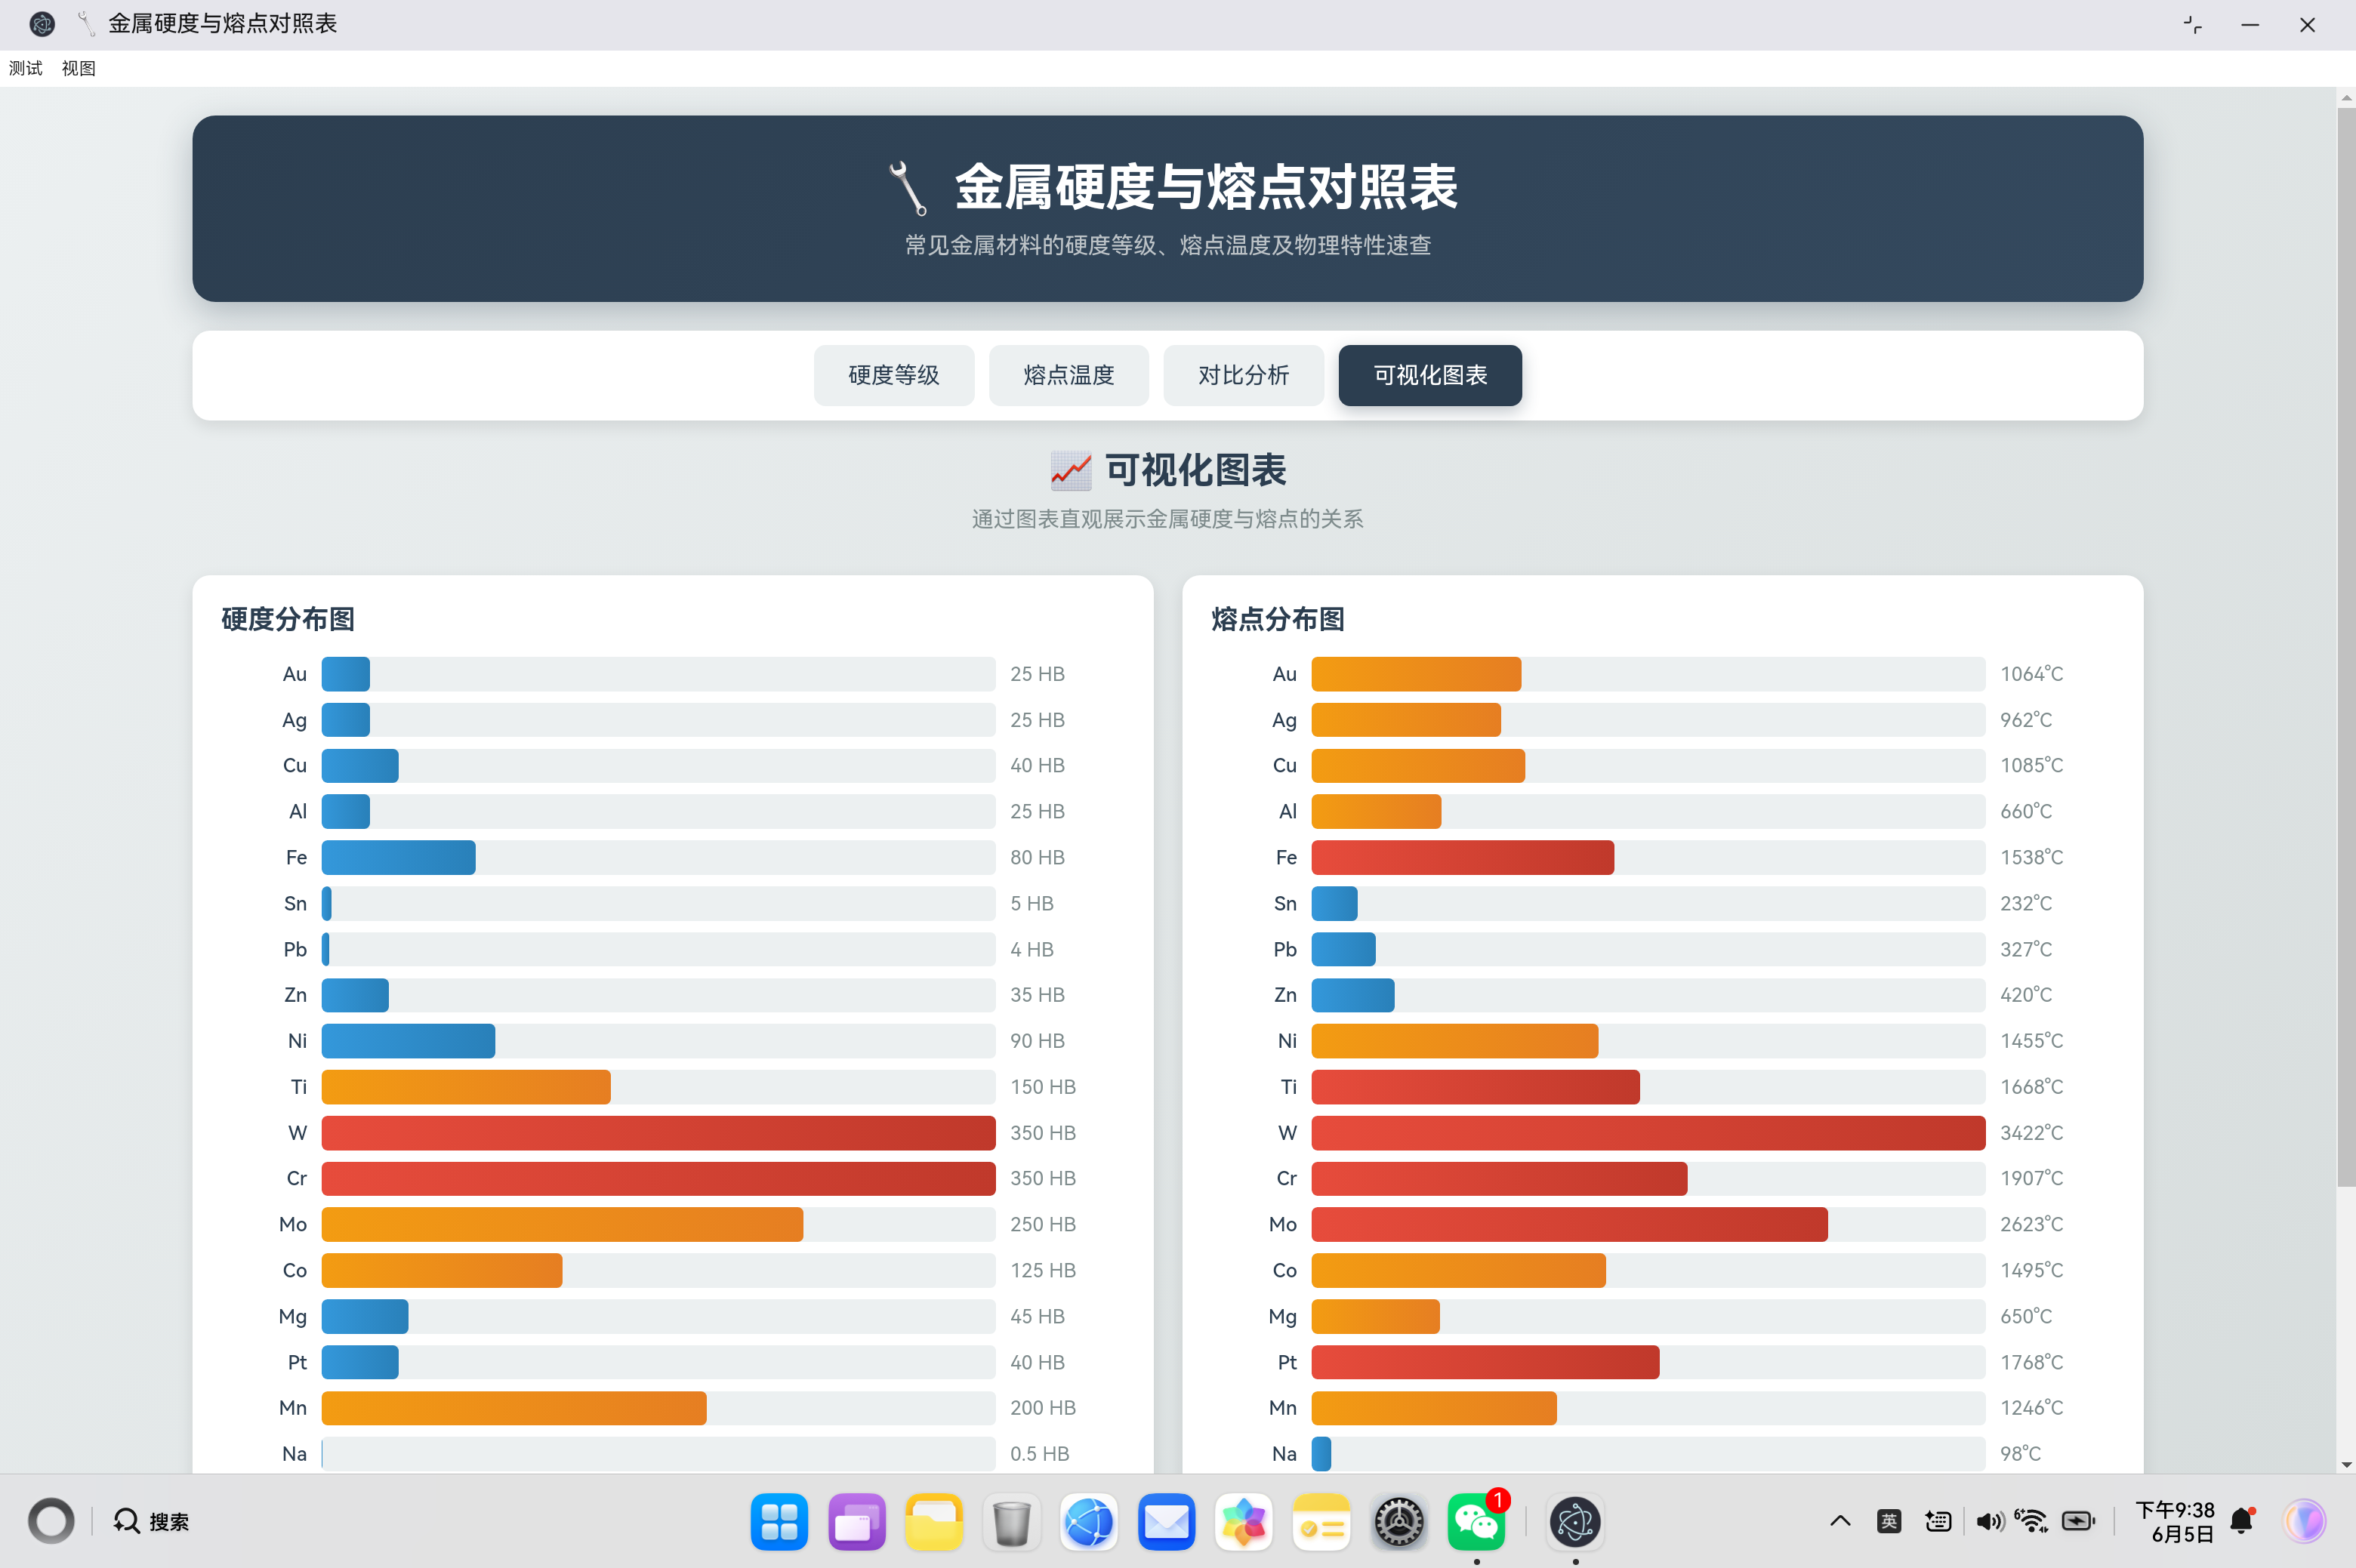
Task: Open the volume speaker tray icon
Action: 1989,1521
